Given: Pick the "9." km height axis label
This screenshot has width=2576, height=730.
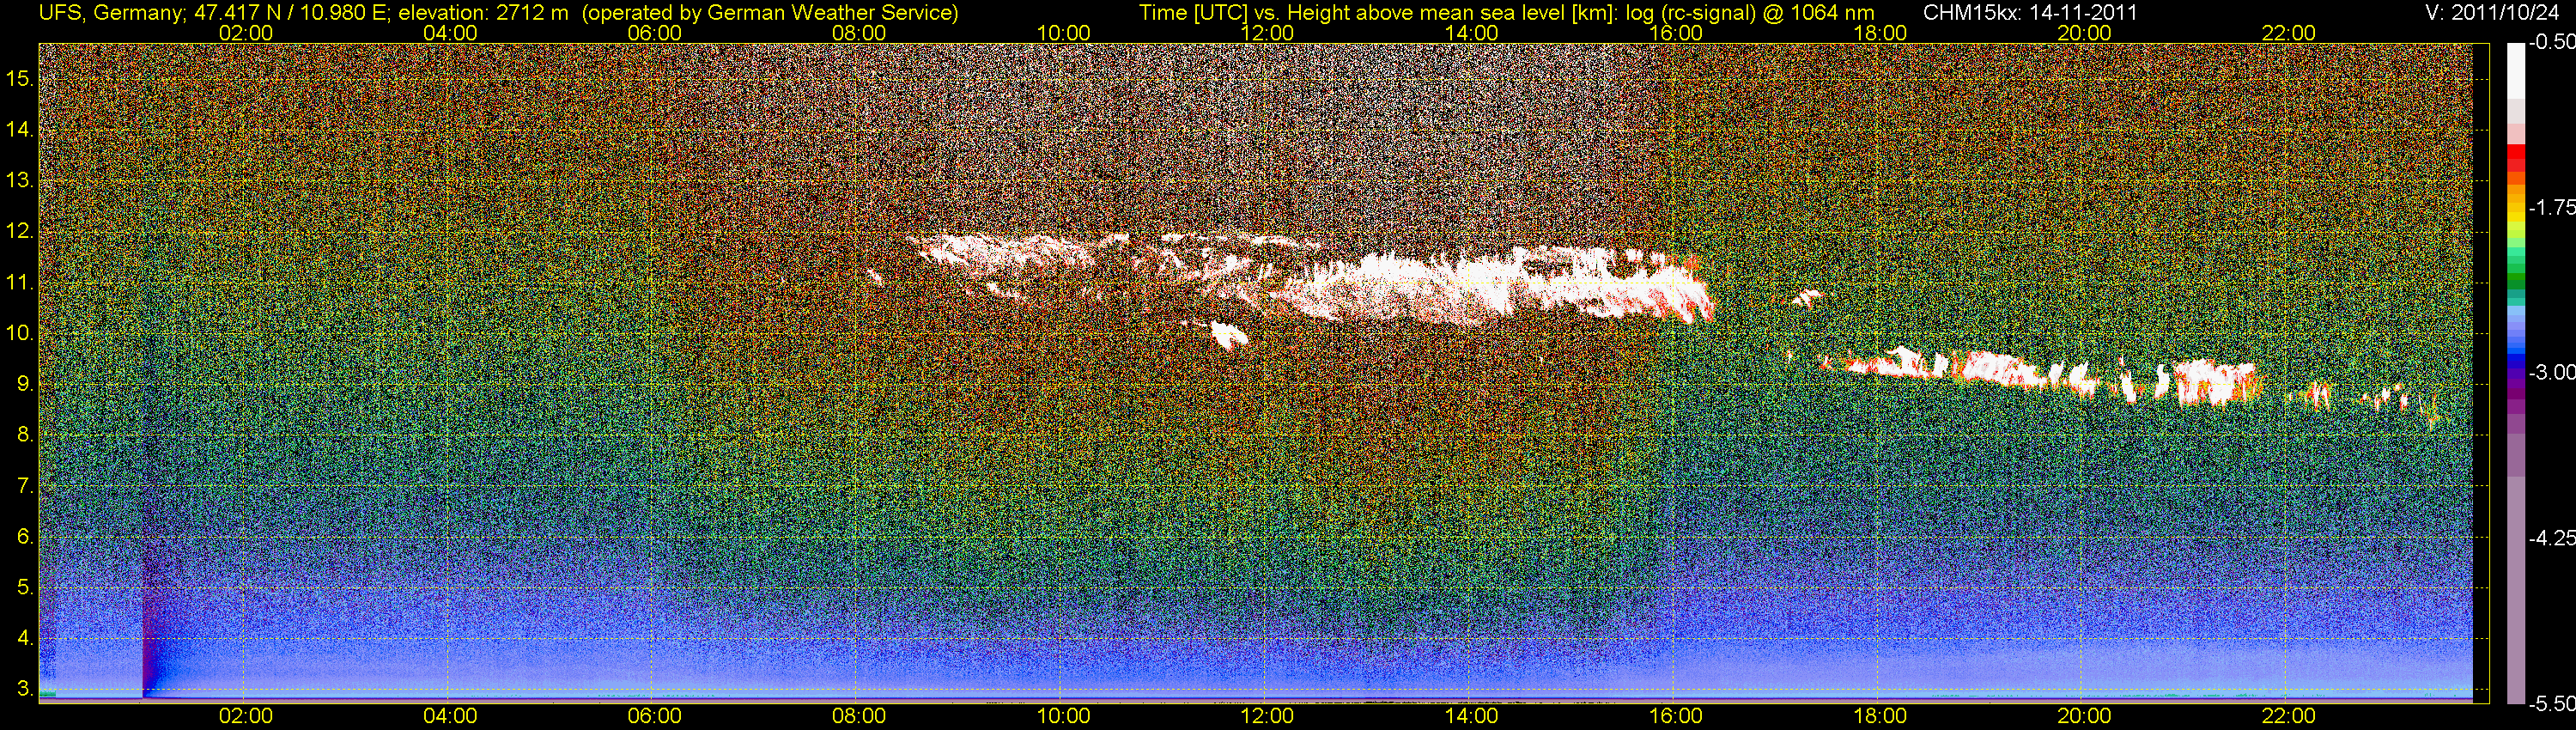Looking at the screenshot, I should point(25,384).
